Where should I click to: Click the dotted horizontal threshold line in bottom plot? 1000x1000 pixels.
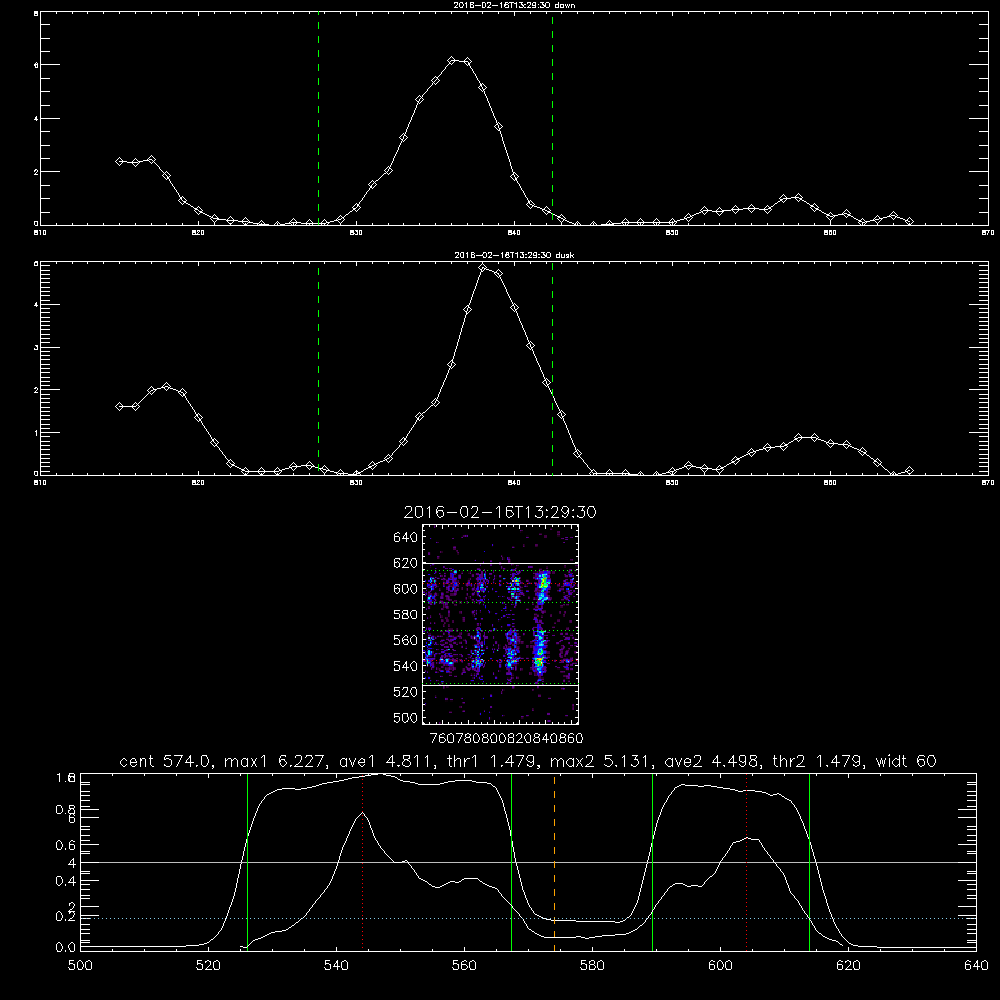(528, 918)
